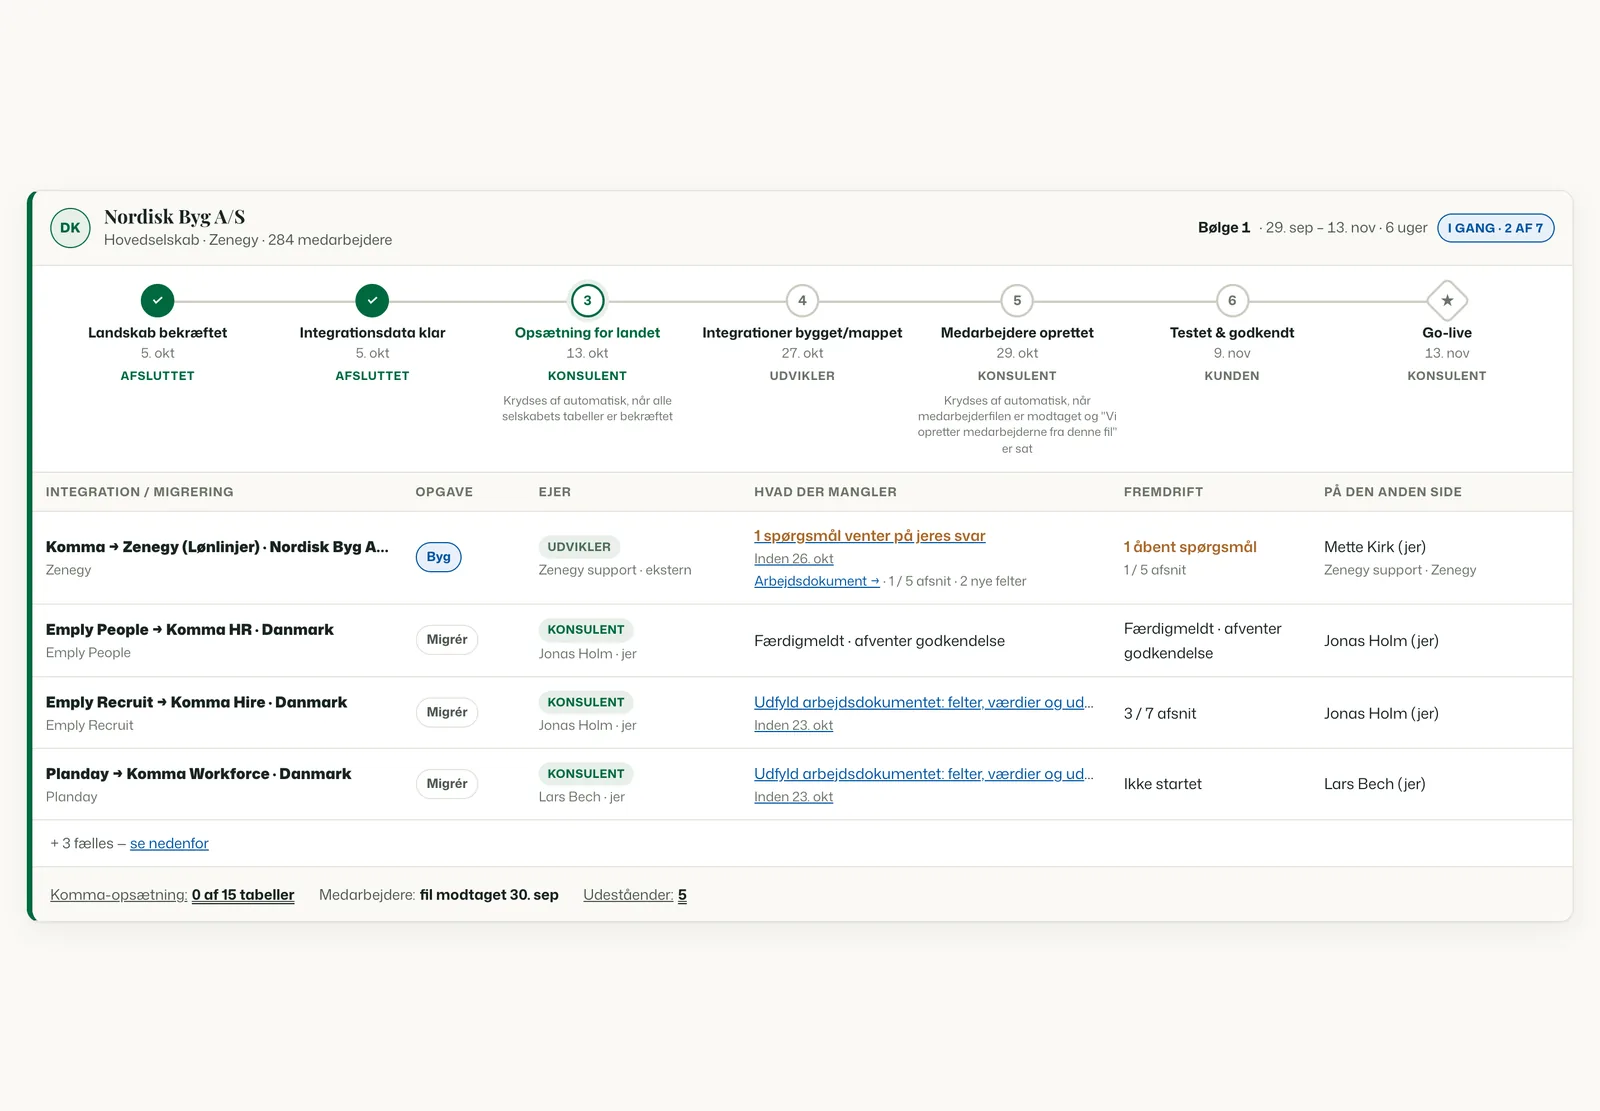Click KONSULENT tag in Emply Recruit row
Viewport: 1600px width, 1111px height.
pyautogui.click(x=586, y=702)
